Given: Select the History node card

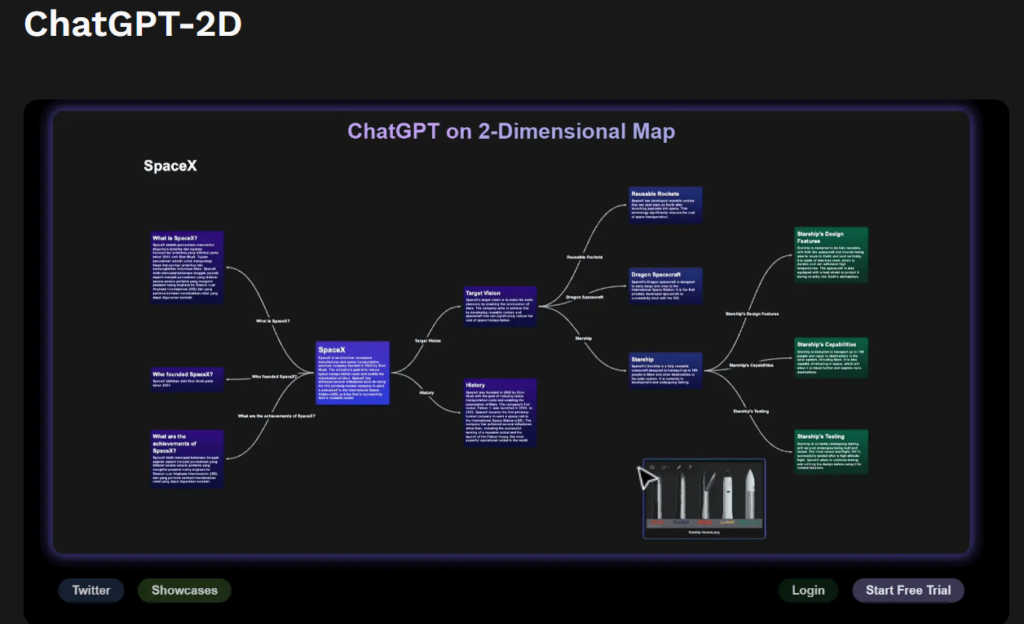Looking at the screenshot, I should click(500, 411).
